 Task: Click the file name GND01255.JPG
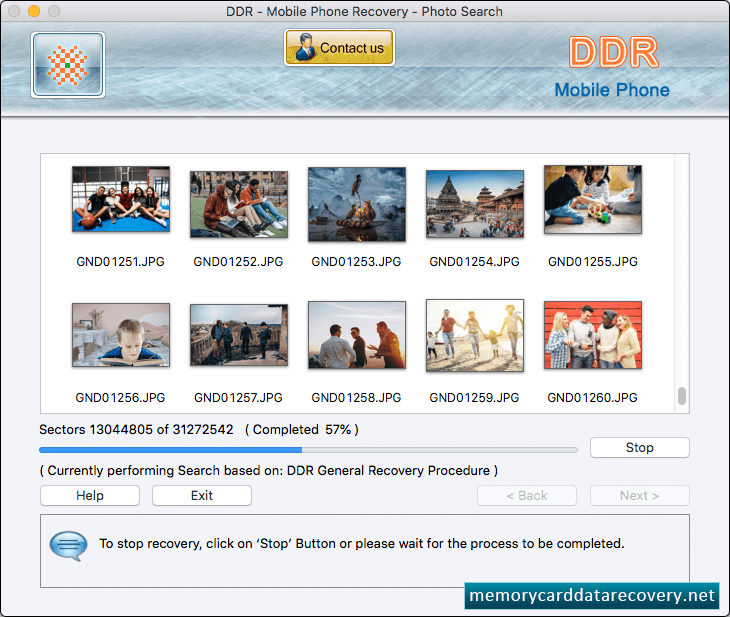click(x=593, y=262)
